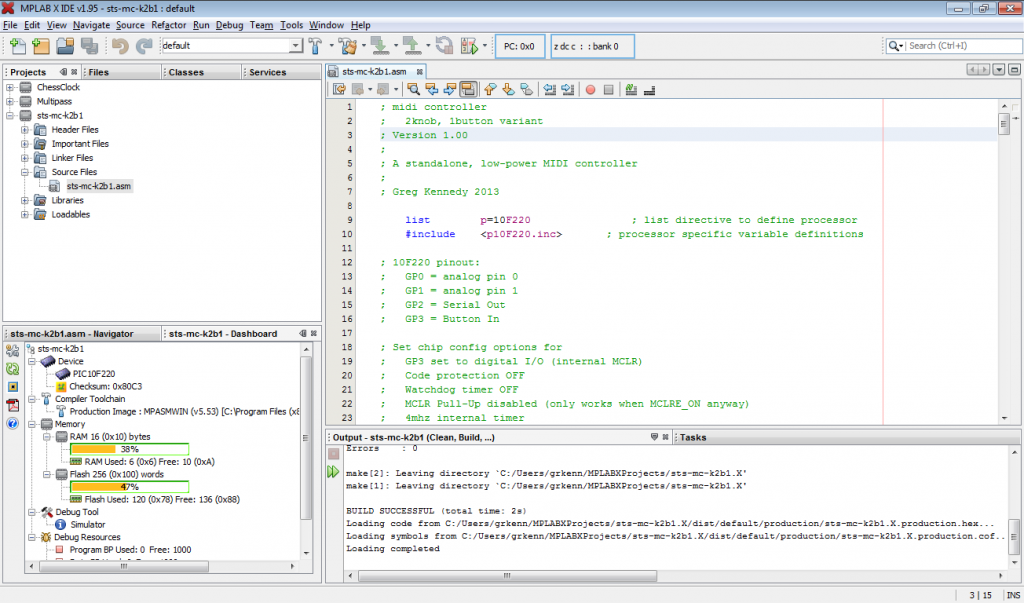Select sts-mc-k2b1.asm in Source Files
1024x603 pixels.
(99, 186)
